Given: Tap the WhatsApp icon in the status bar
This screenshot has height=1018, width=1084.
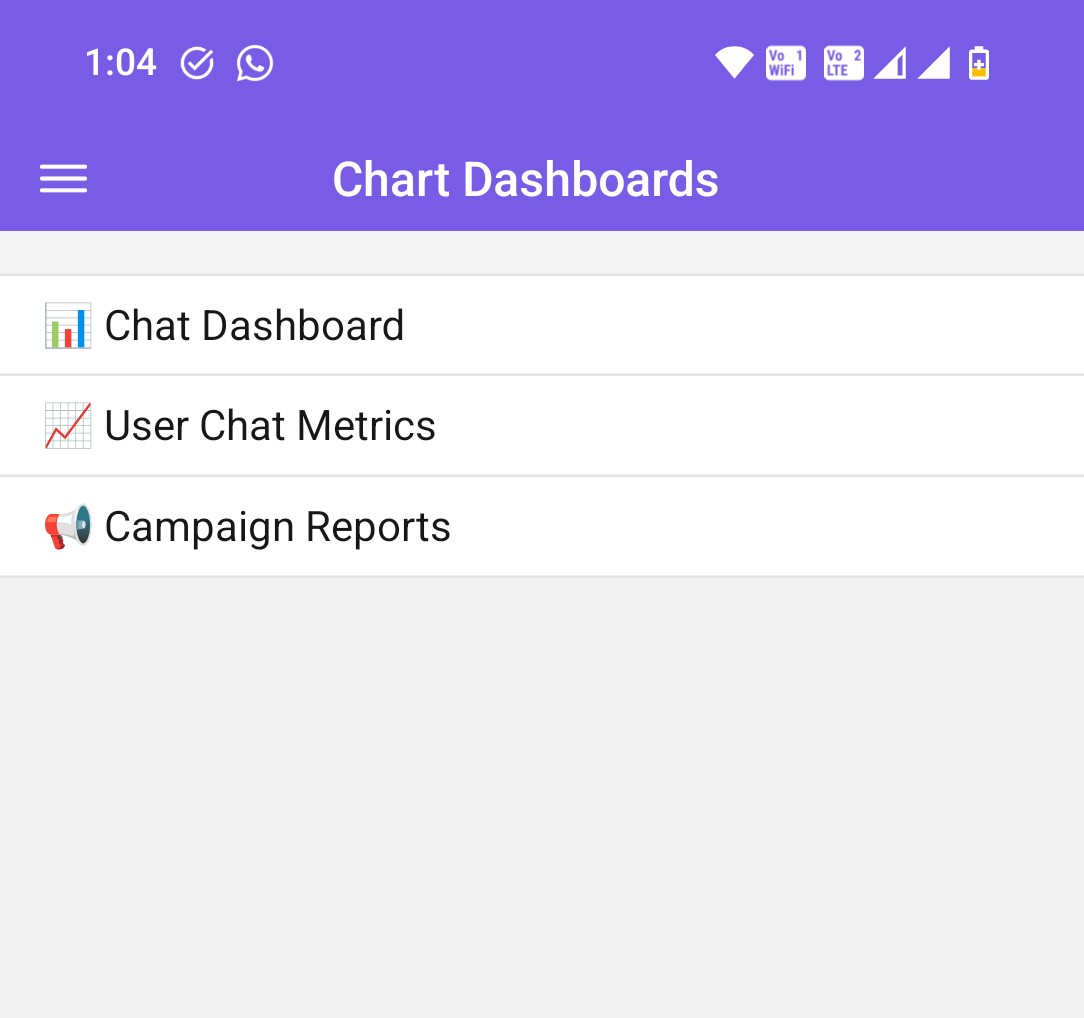Looking at the screenshot, I should coord(256,62).
